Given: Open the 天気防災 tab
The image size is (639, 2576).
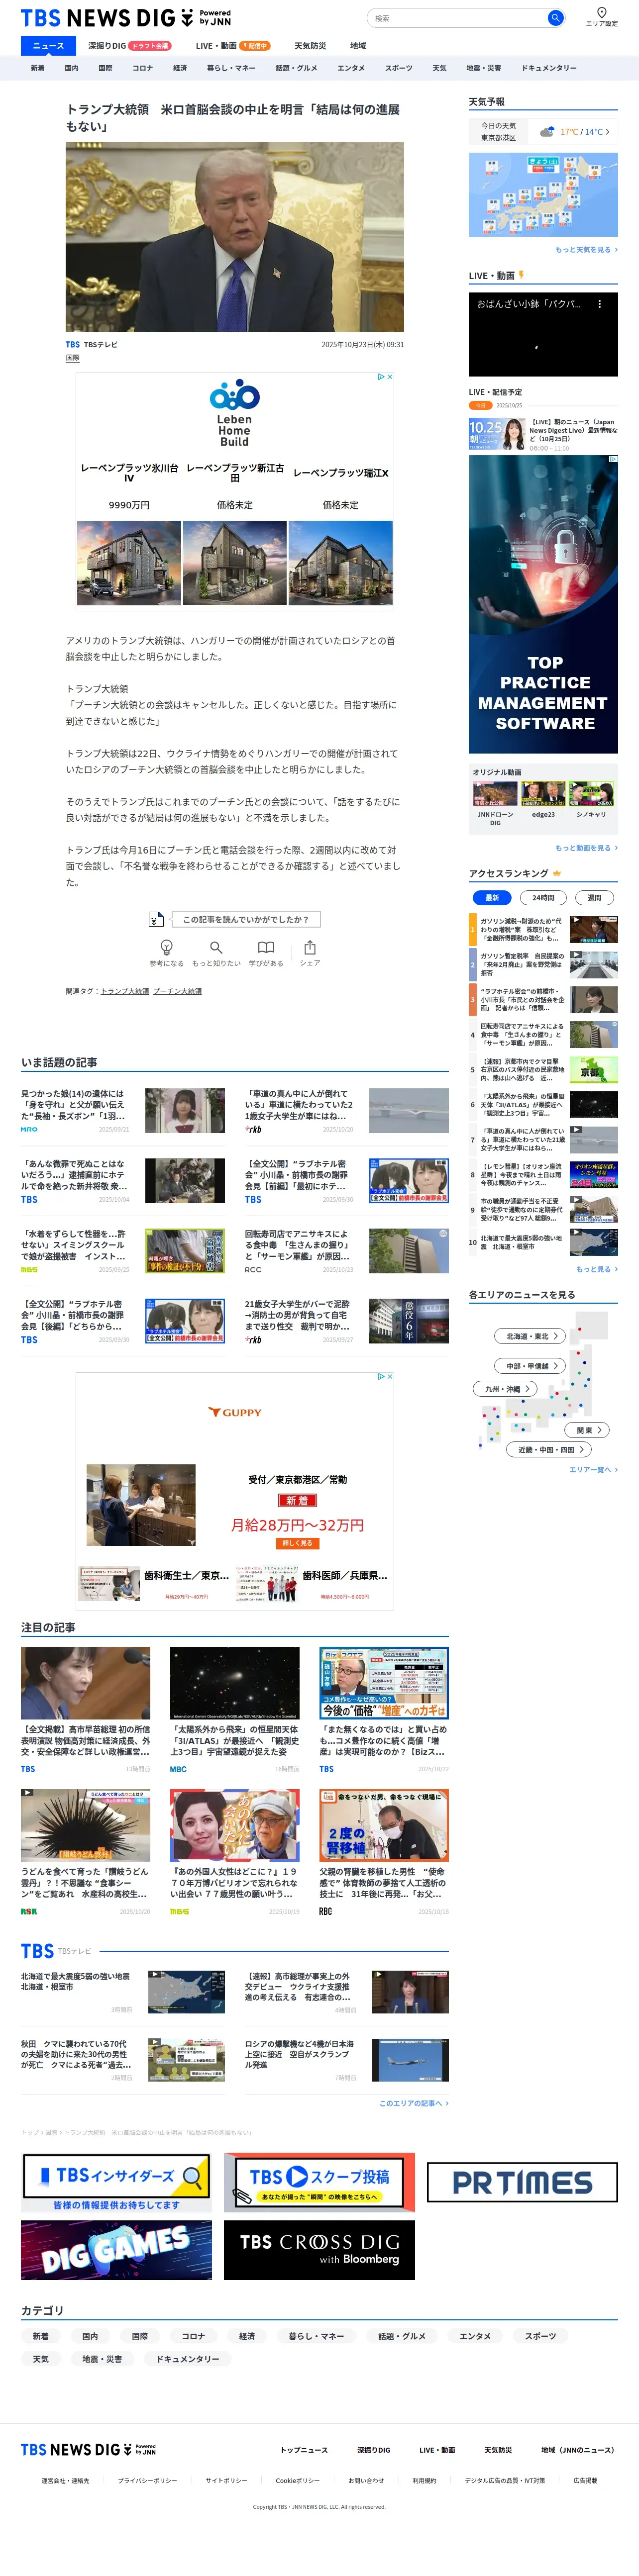Looking at the screenshot, I should [x=310, y=45].
